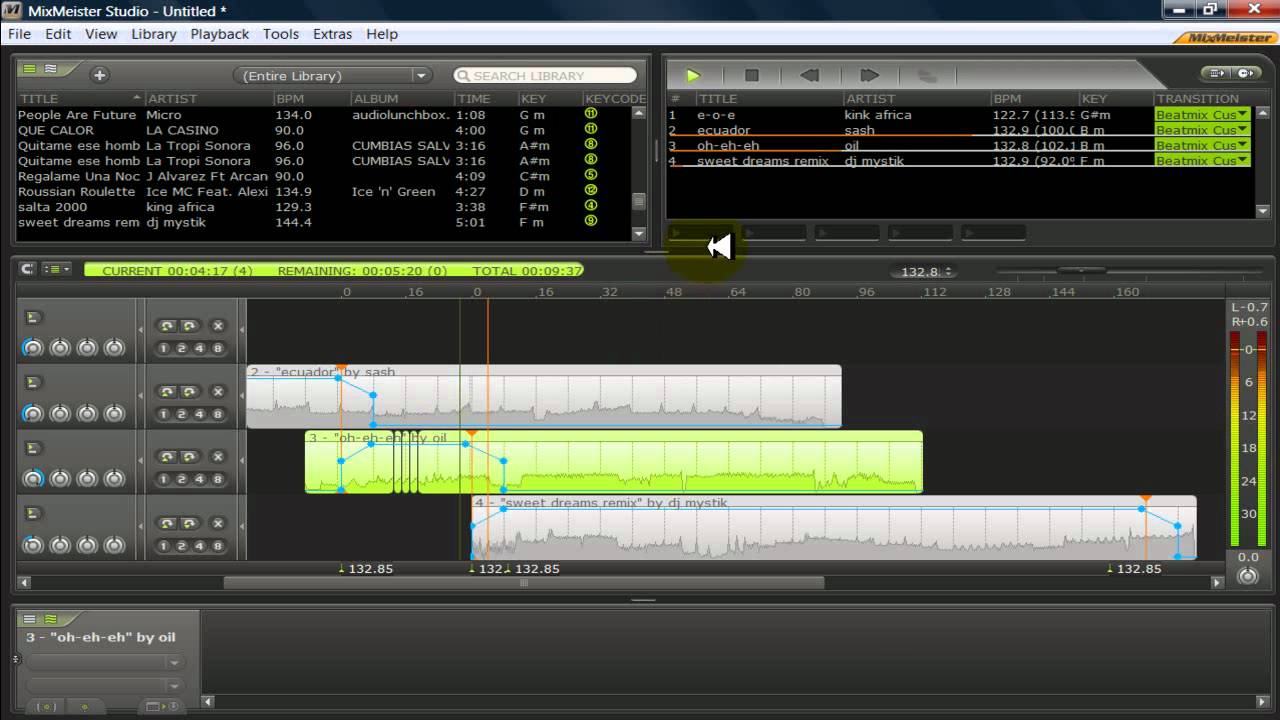Toggle list view in bottom track panel
The width and height of the screenshot is (1280, 720).
coord(30,619)
